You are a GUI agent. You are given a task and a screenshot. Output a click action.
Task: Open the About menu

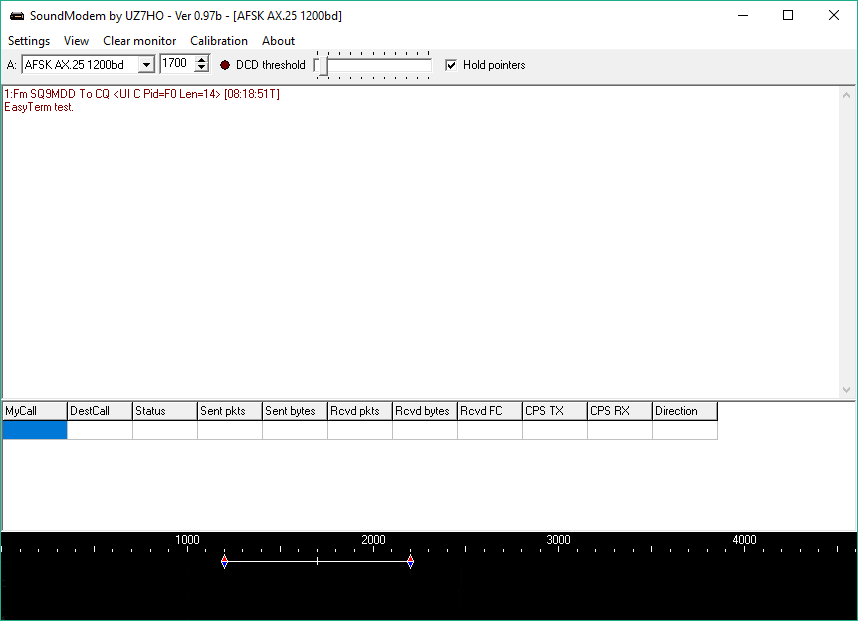pos(278,41)
